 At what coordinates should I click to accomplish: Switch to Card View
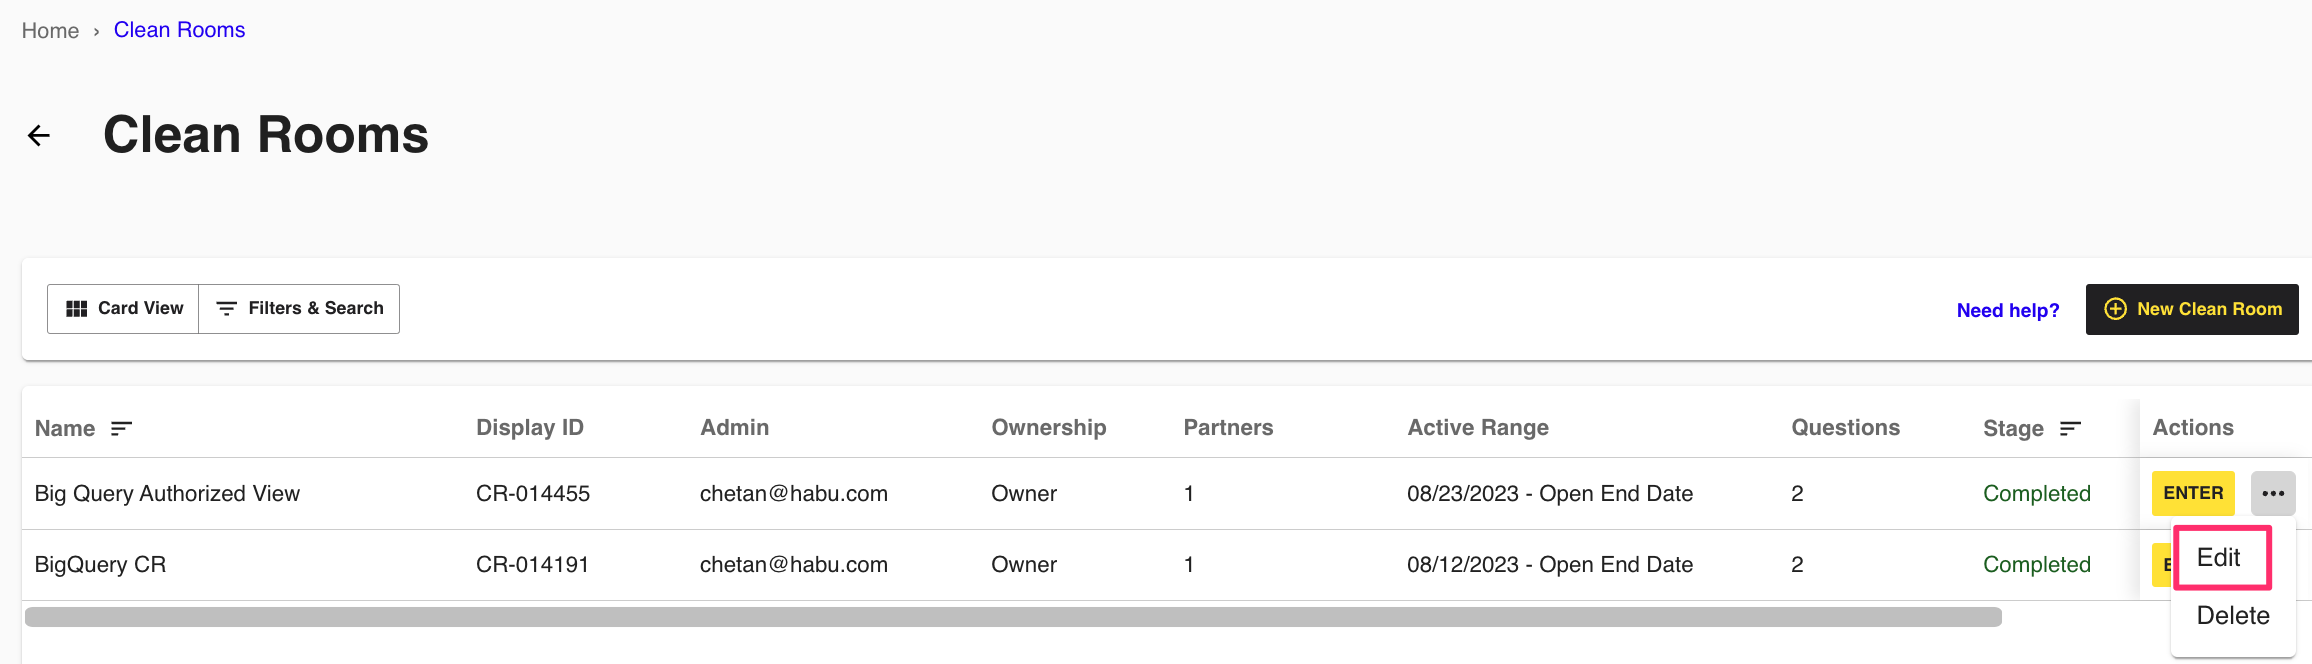point(124,309)
